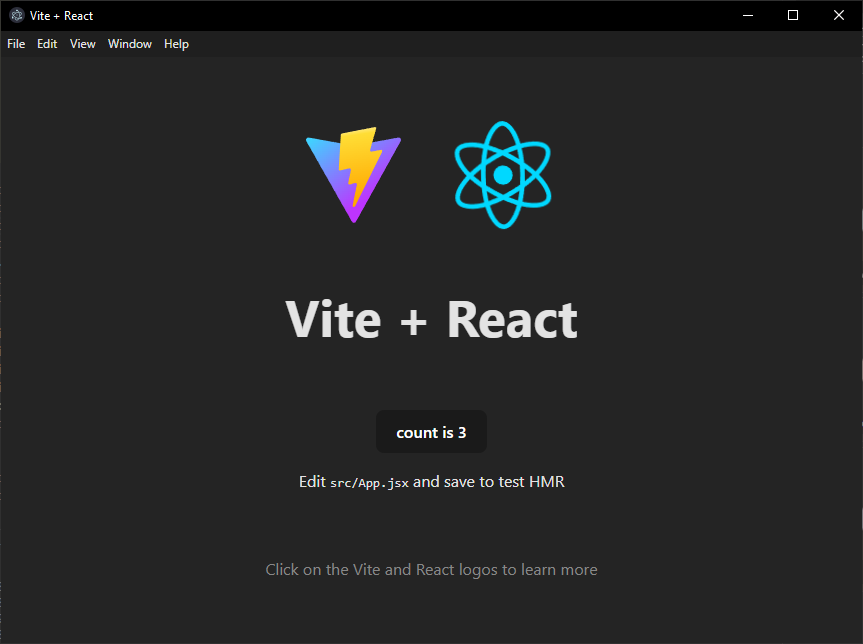Image resolution: width=863 pixels, height=644 pixels.
Task: Click the "Vite + React" heading
Action: [431, 319]
